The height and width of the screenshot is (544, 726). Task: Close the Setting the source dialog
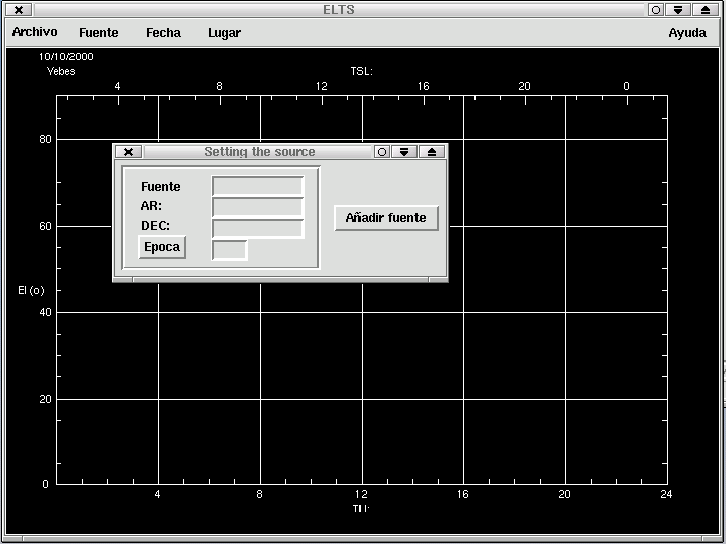(x=128, y=152)
